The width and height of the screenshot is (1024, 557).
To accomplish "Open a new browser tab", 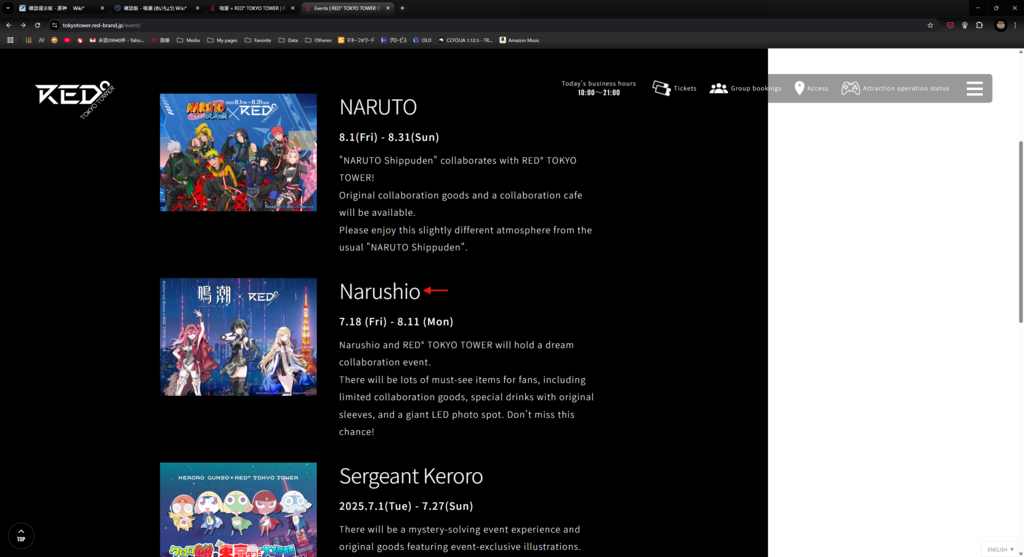I will [x=402, y=8].
